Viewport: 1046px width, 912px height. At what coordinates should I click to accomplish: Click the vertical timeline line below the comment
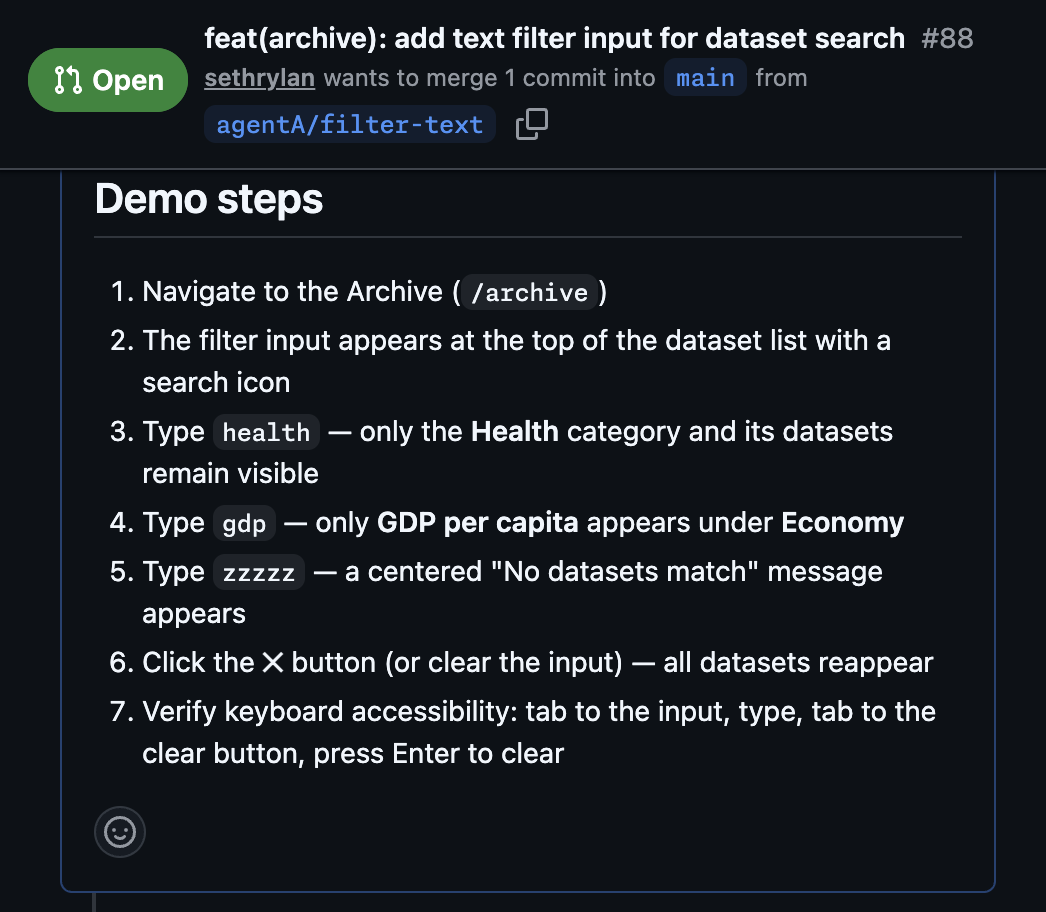click(94, 900)
